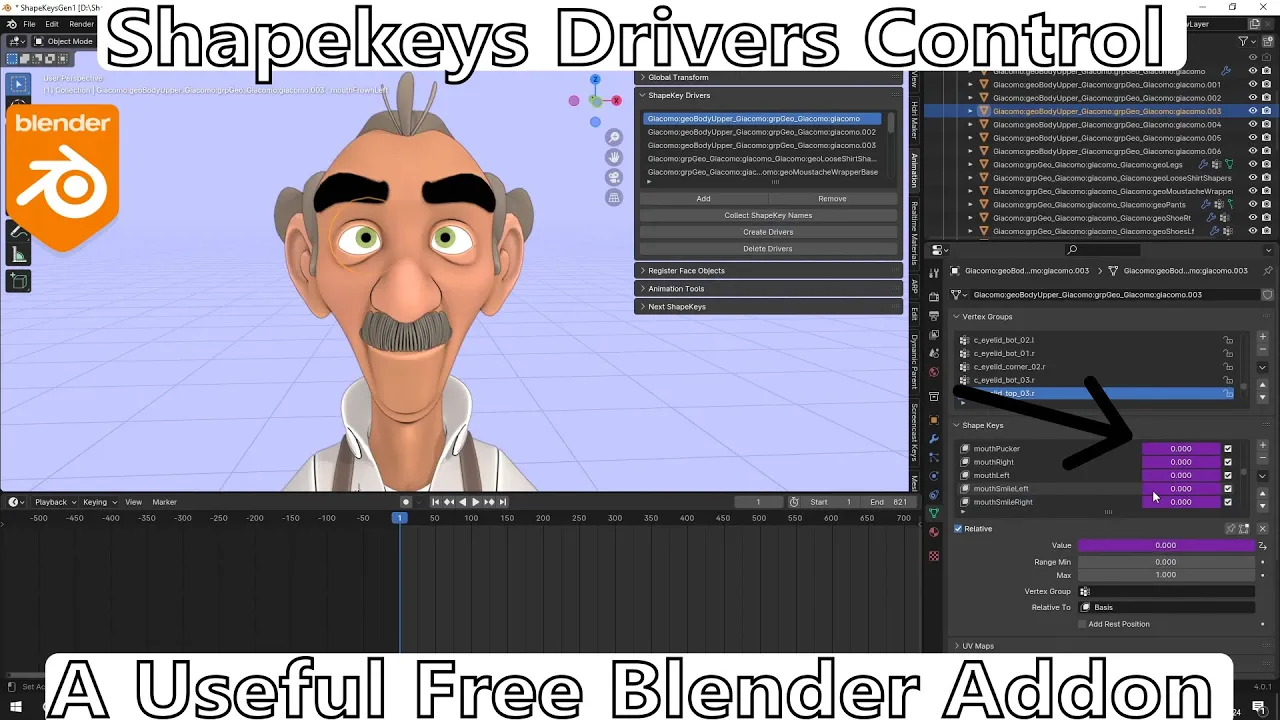Viewport: 1280px width, 720px height.
Task: Click the purple Value slider
Action: point(1165,545)
